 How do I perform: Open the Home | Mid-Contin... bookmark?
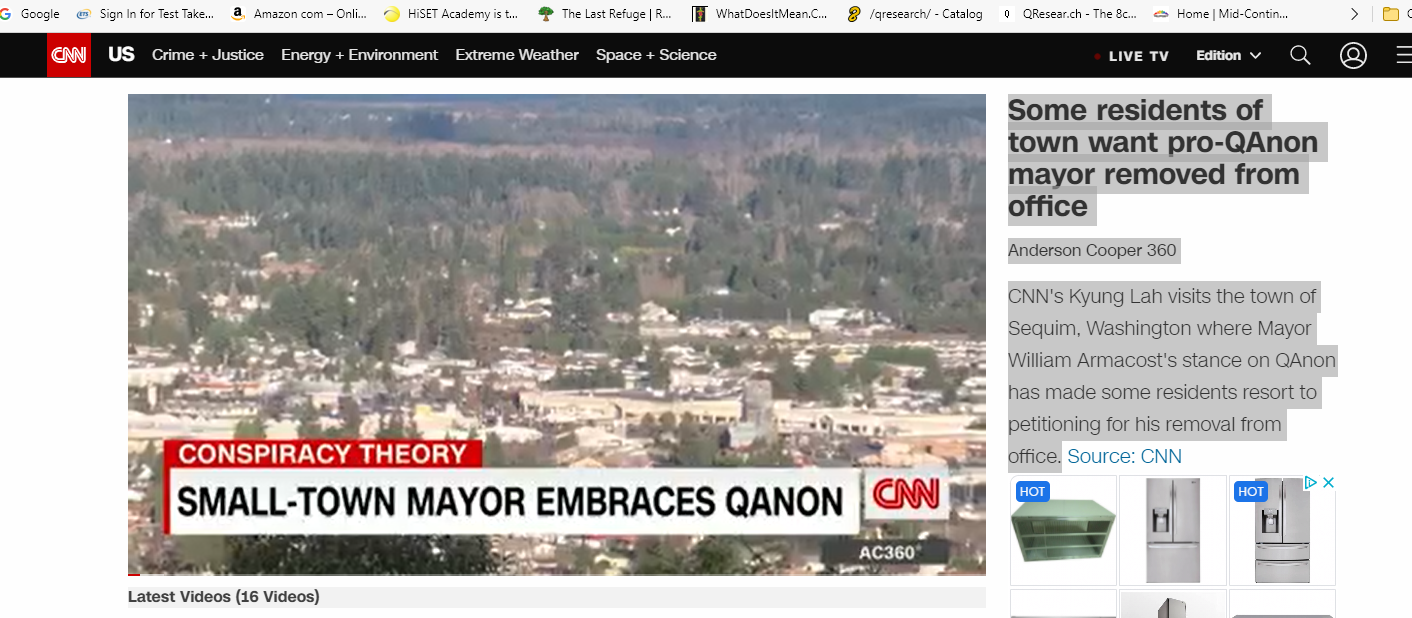coord(1221,14)
